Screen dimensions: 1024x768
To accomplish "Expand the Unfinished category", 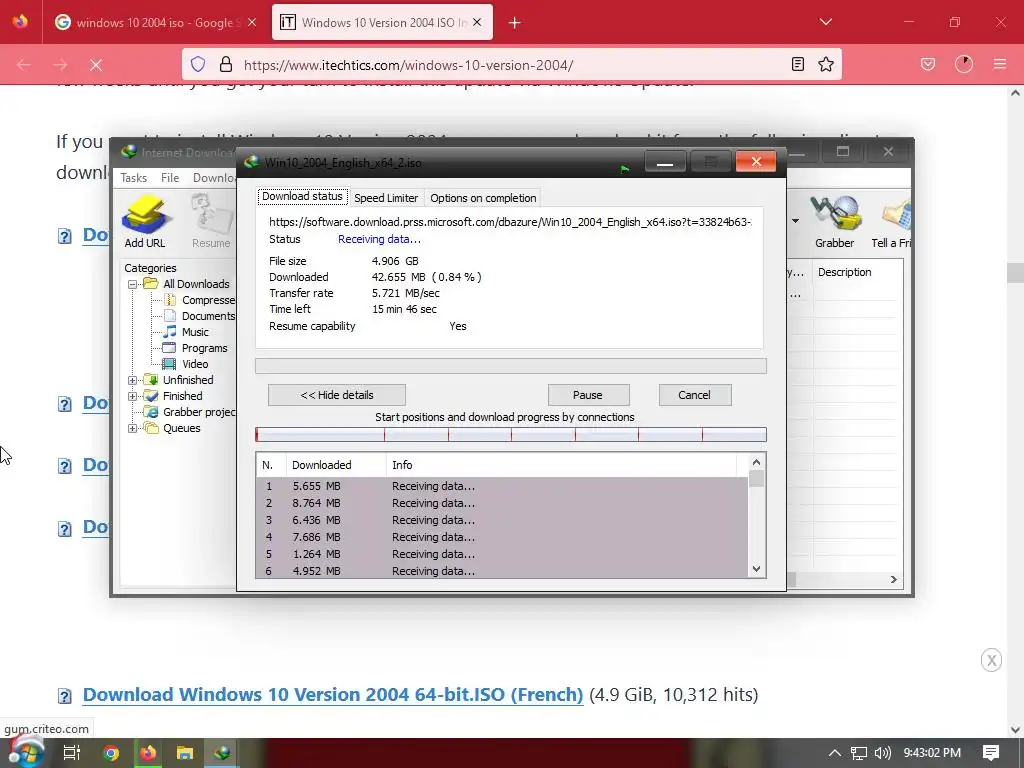I will (x=133, y=380).
